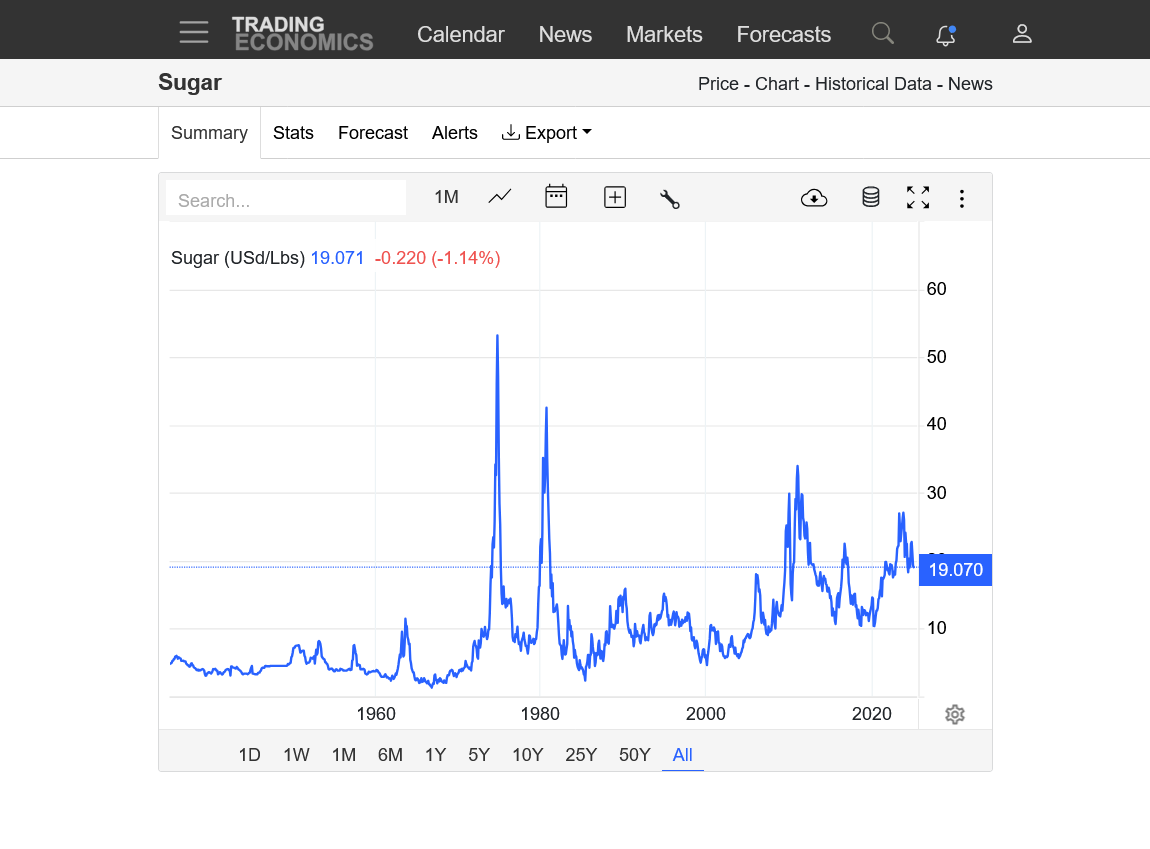Click the search magnifier icon
The image size is (1150, 849).
pyautogui.click(x=882, y=34)
